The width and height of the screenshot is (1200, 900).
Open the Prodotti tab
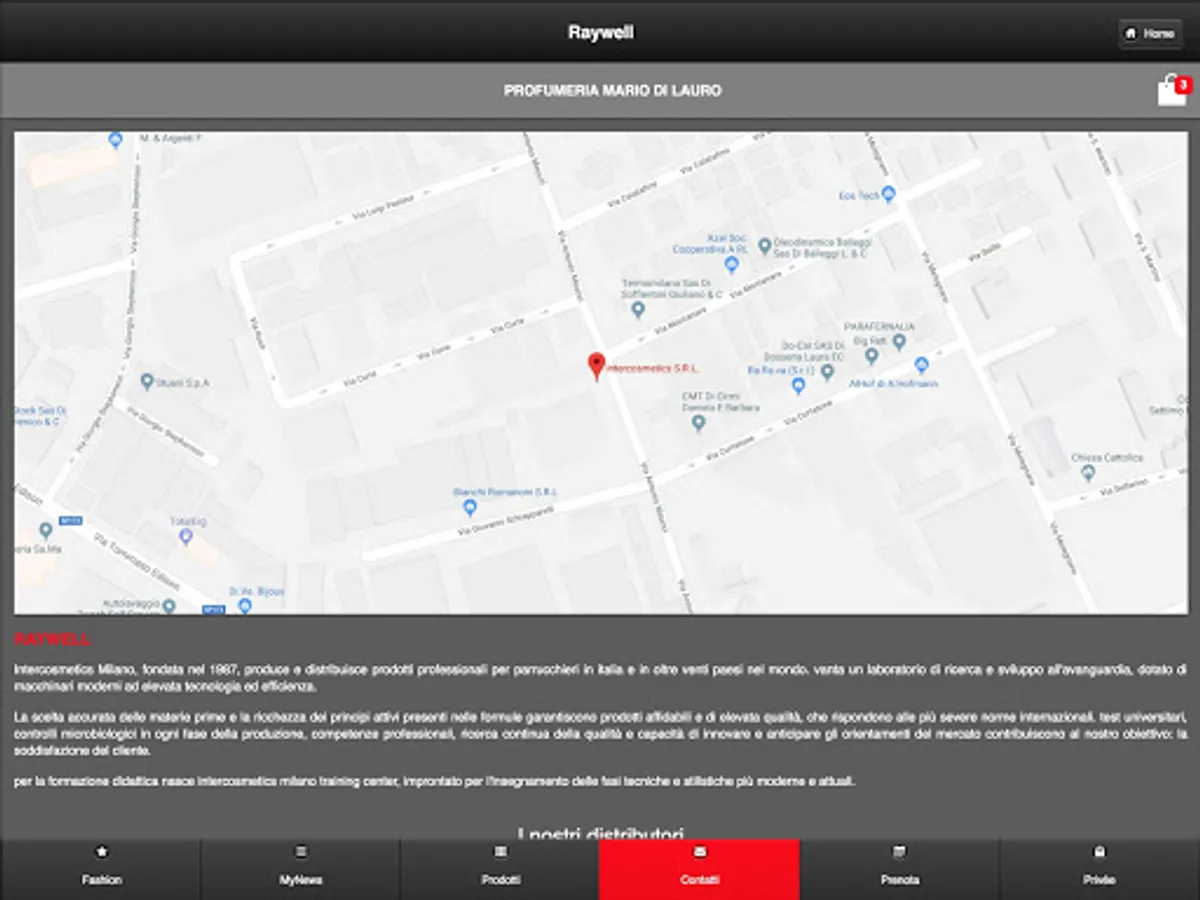500,869
